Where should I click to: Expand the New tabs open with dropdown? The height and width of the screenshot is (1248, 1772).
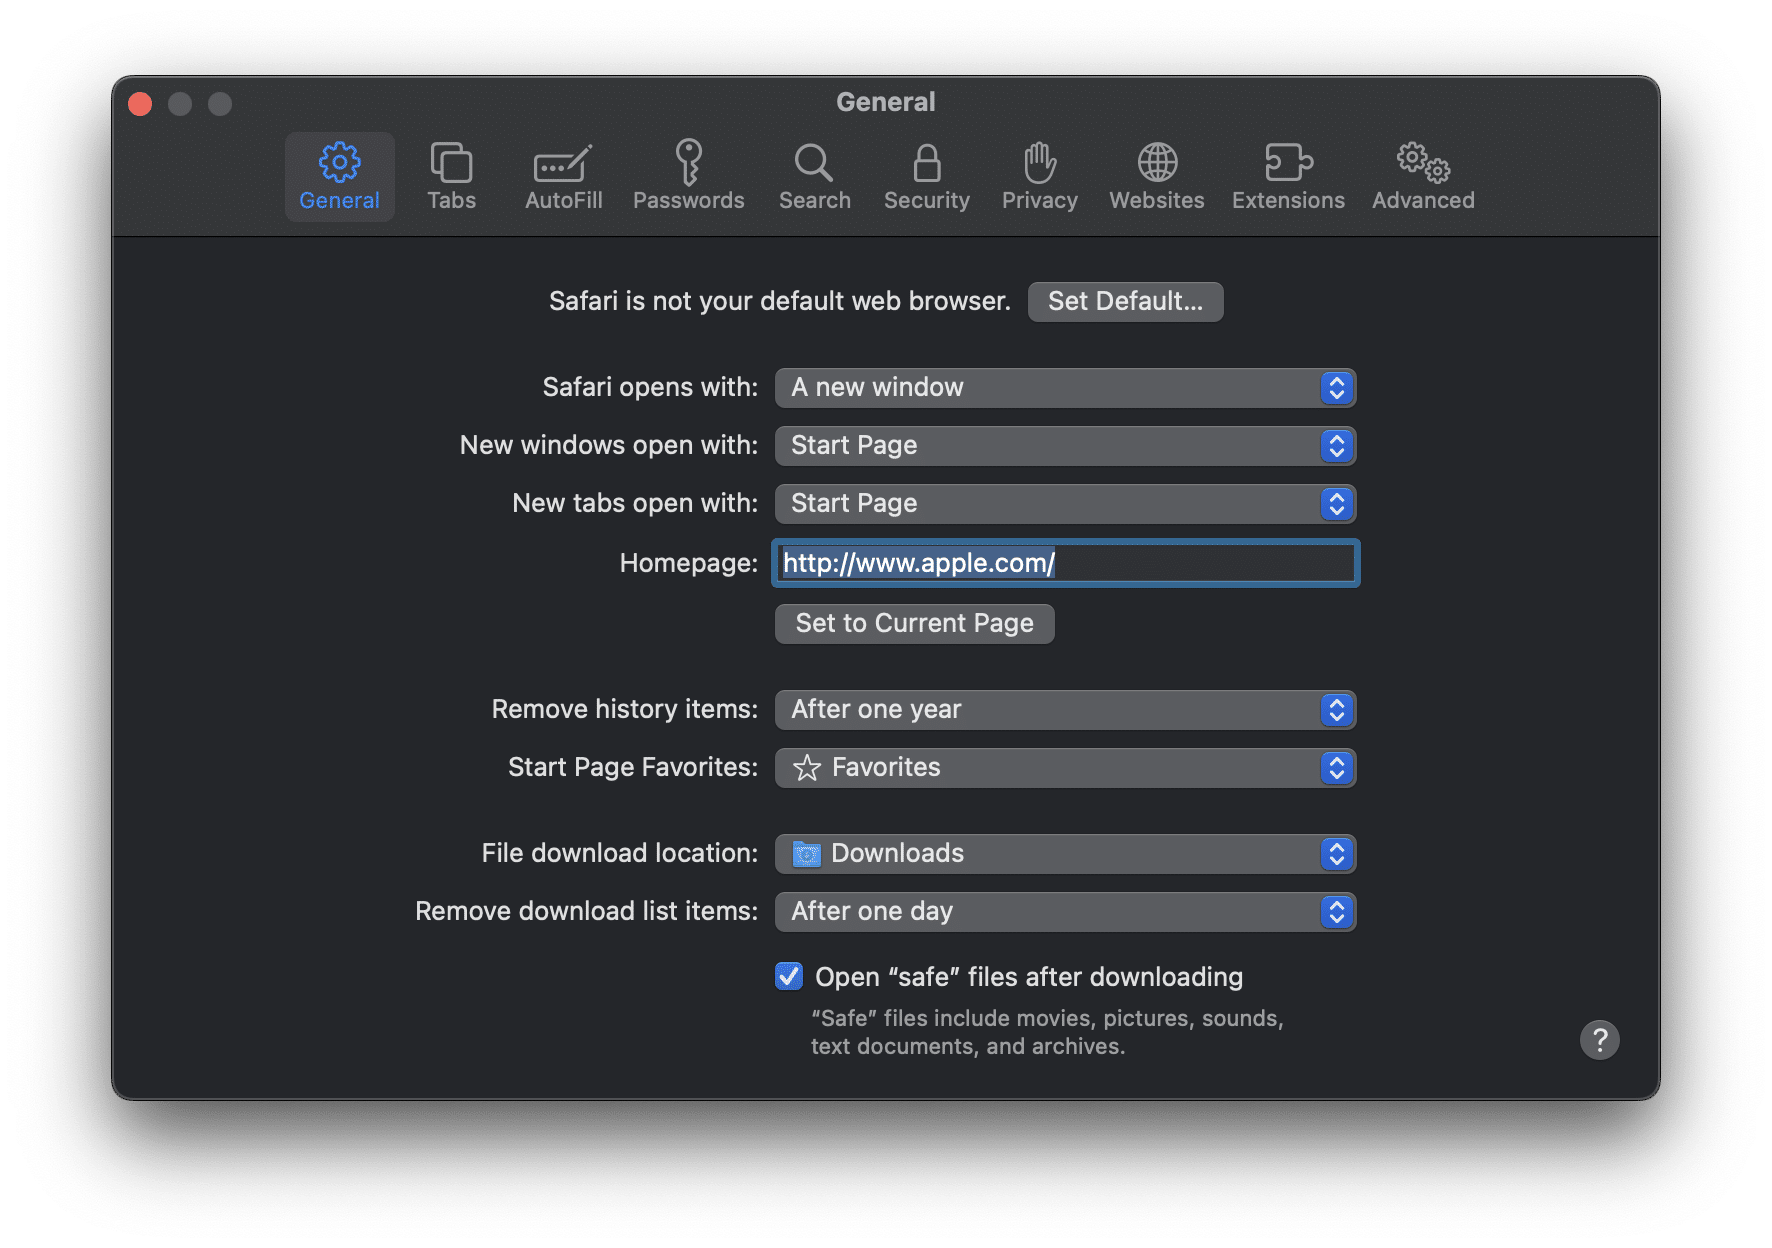click(x=1064, y=504)
